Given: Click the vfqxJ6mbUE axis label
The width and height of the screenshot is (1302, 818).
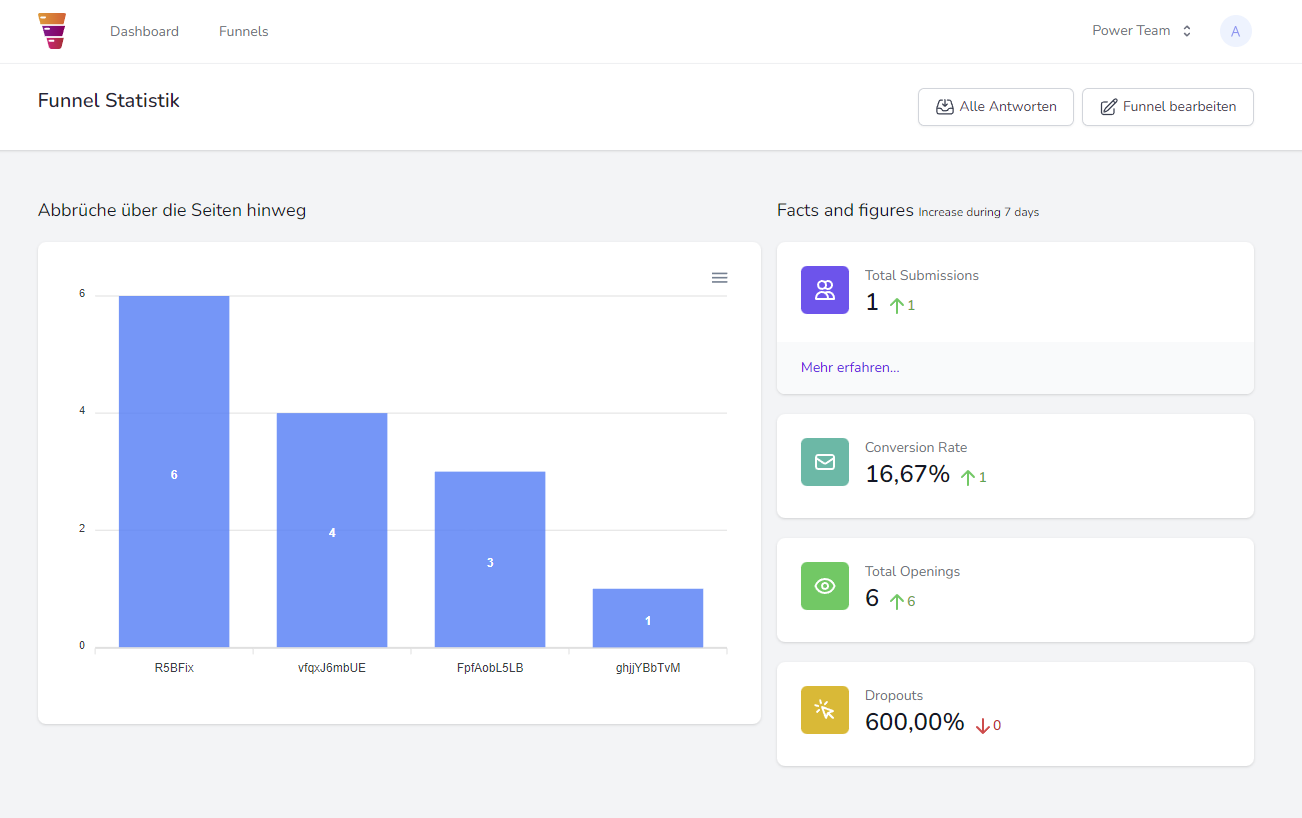Looking at the screenshot, I should tap(332, 667).
